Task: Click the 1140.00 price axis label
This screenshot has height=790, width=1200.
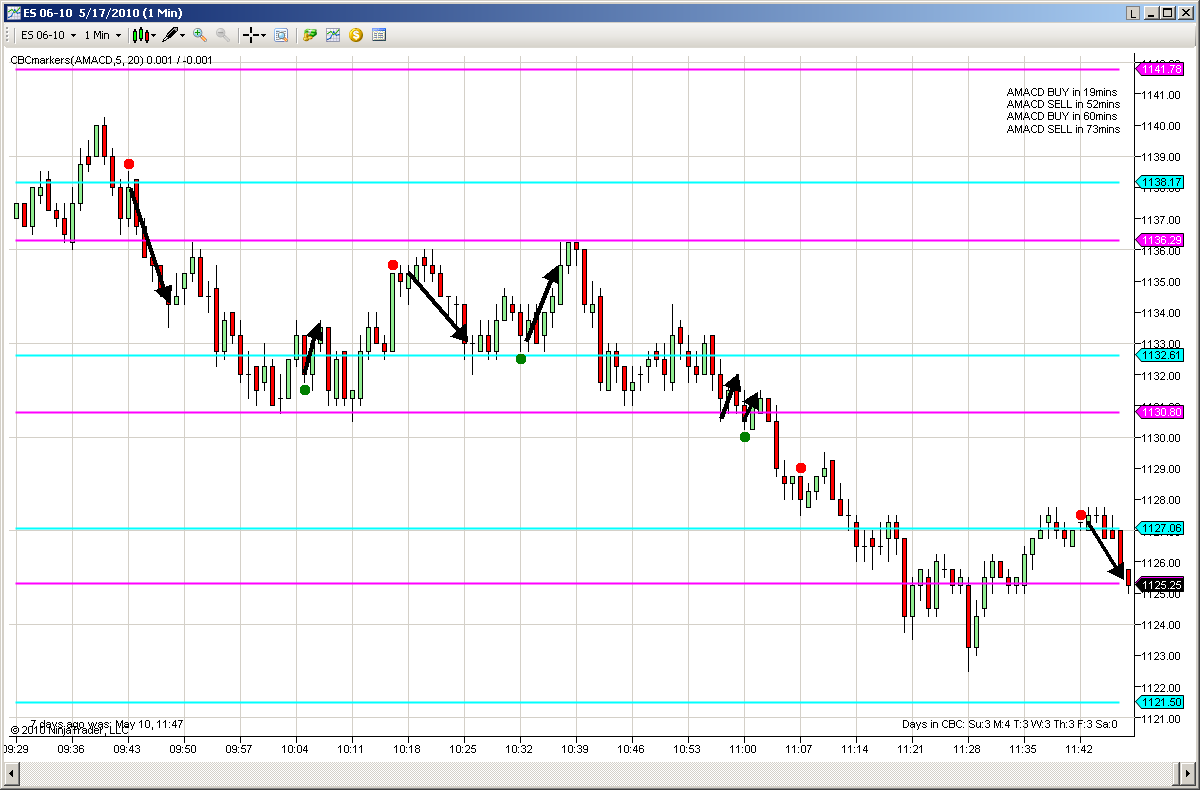Action: (1161, 126)
